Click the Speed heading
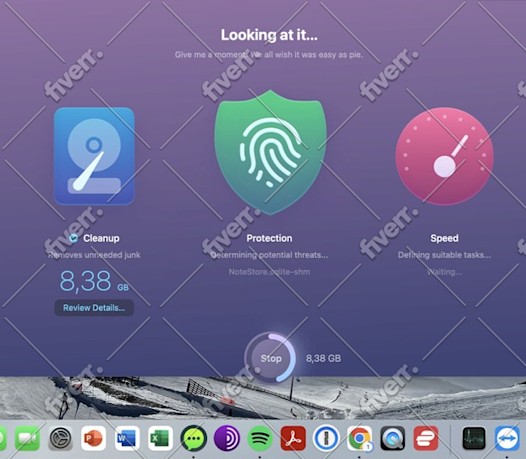Screen dimensions: 526x459 tap(444, 238)
